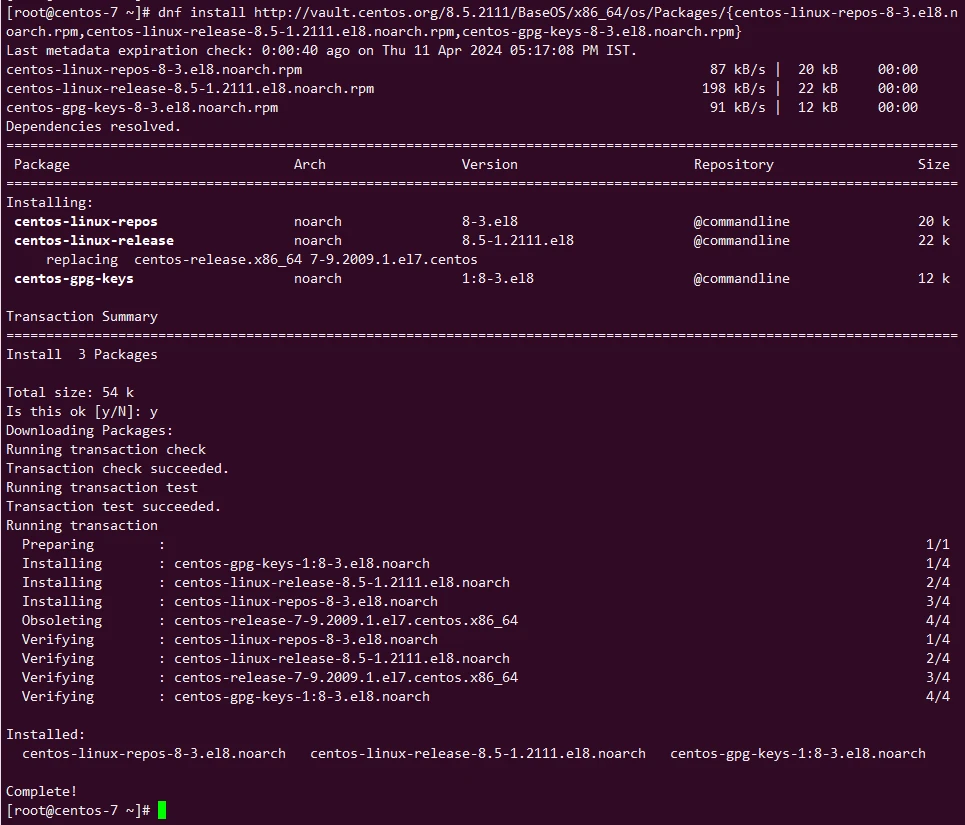This screenshot has width=965, height=825.
Task: Click the green cursor block at the prompt
Action: (x=162, y=810)
